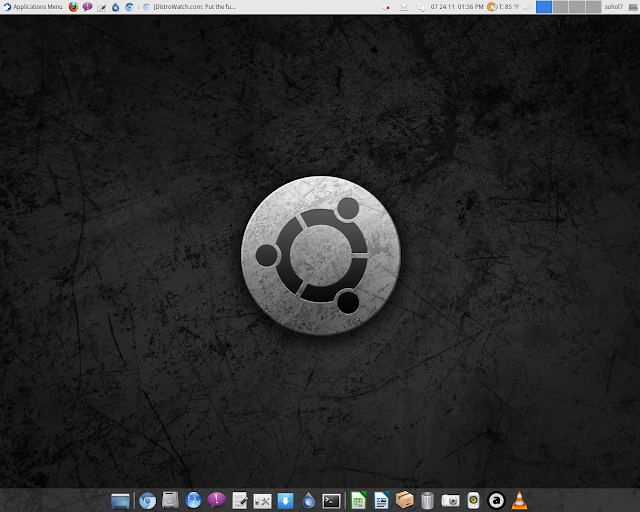This screenshot has height=512, width=640.
Task: Launch Chromium from the top panel
Action: [129, 7]
